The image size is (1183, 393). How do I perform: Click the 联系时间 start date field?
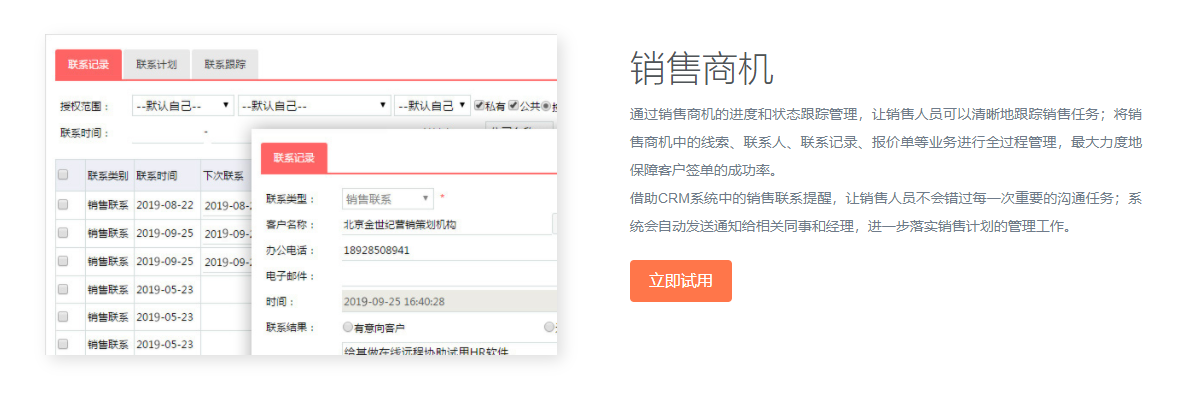pos(167,134)
